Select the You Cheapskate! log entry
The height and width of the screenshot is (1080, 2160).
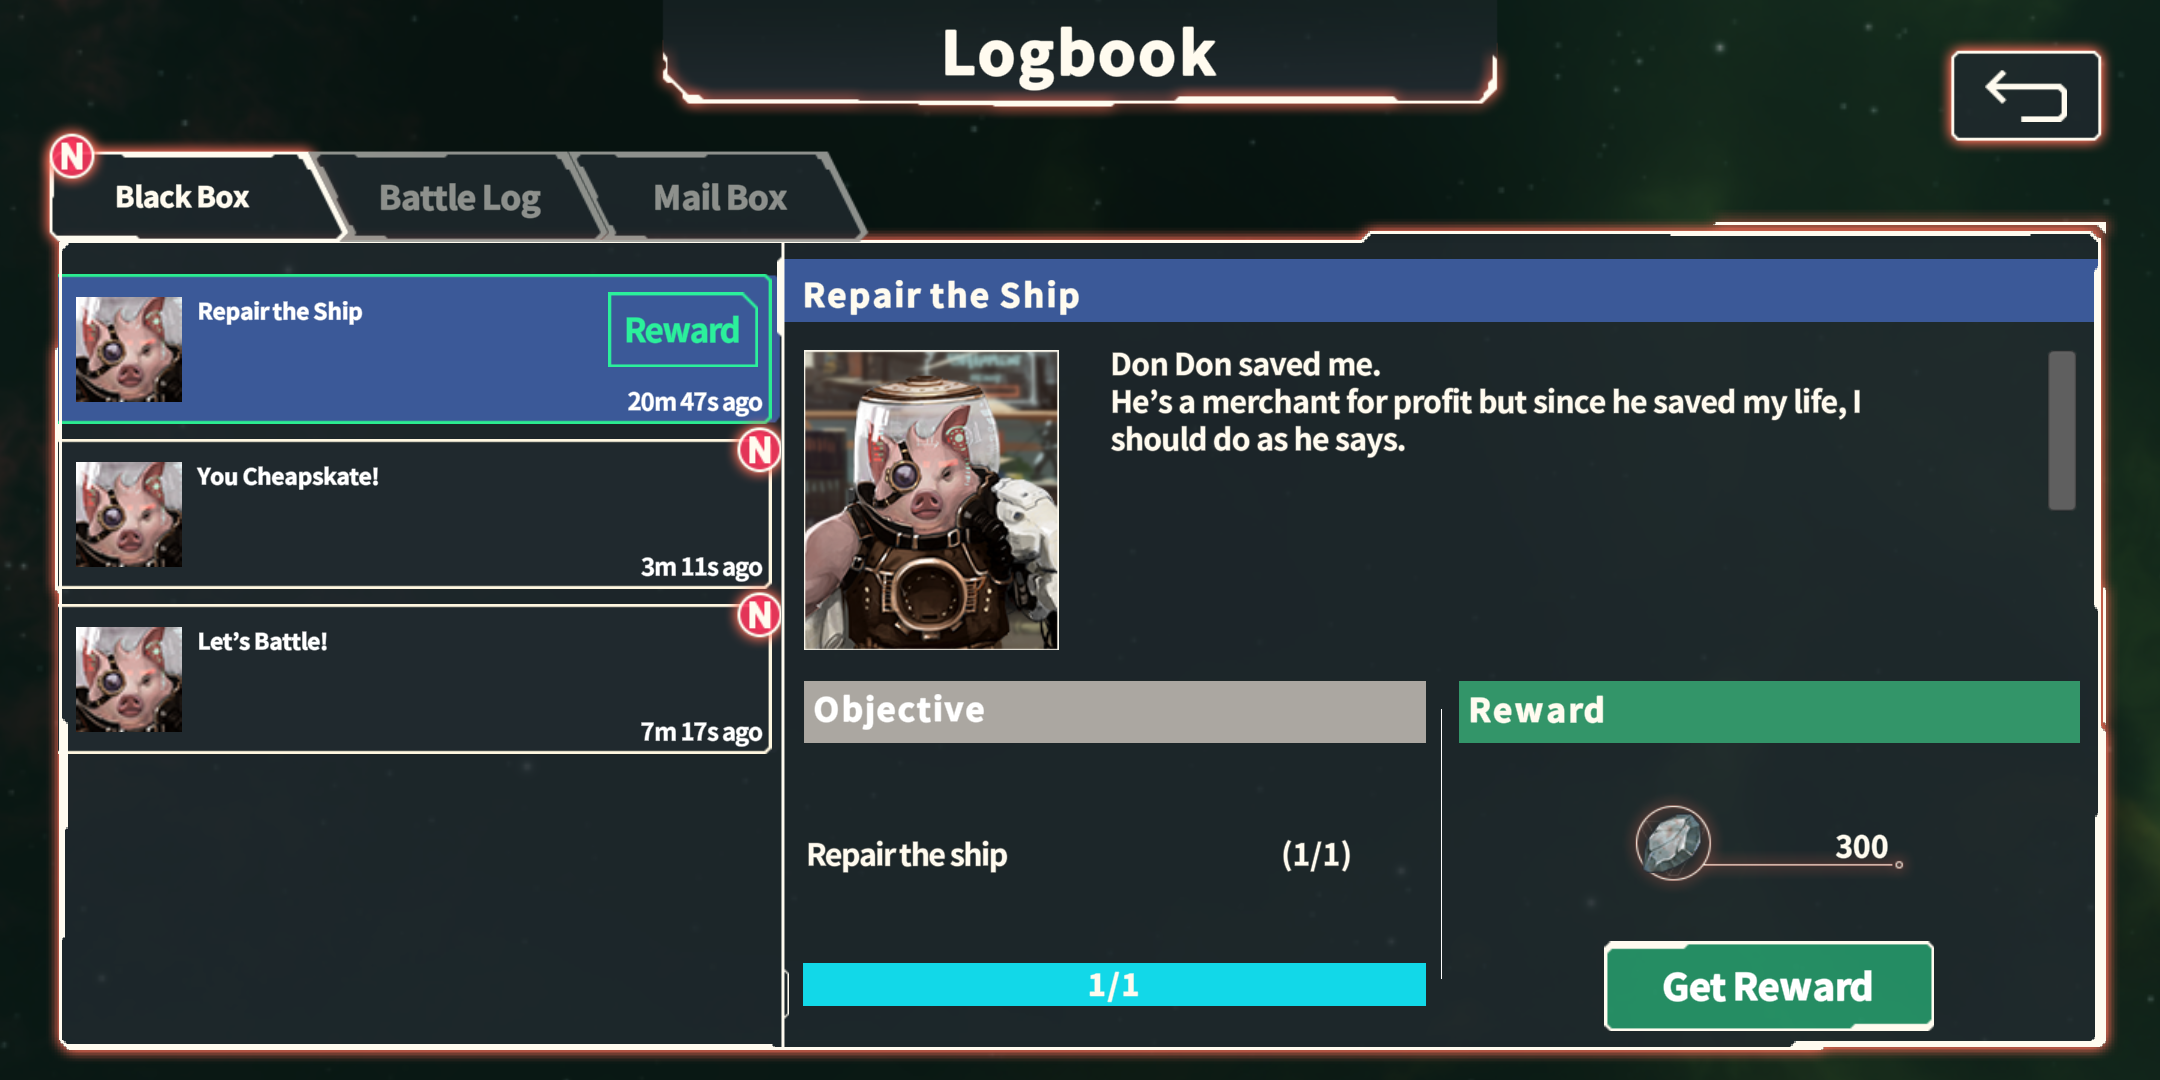pos(415,514)
